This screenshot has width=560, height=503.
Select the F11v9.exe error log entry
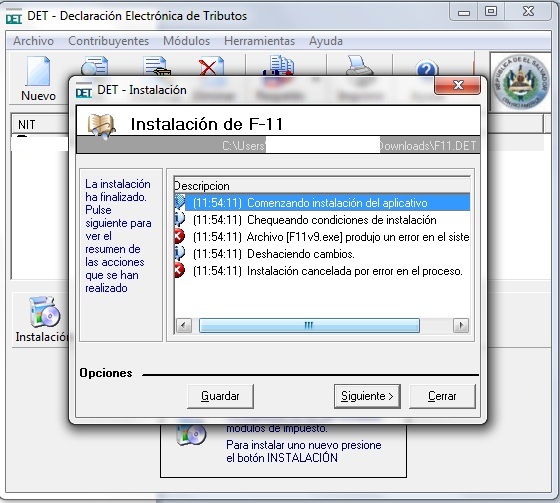point(322,236)
